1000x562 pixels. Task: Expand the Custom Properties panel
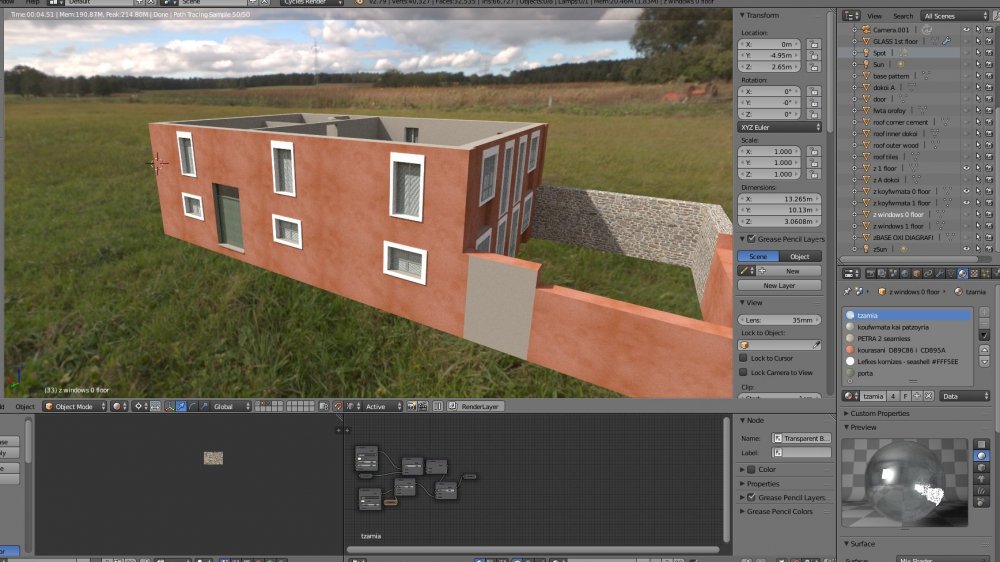coord(882,413)
